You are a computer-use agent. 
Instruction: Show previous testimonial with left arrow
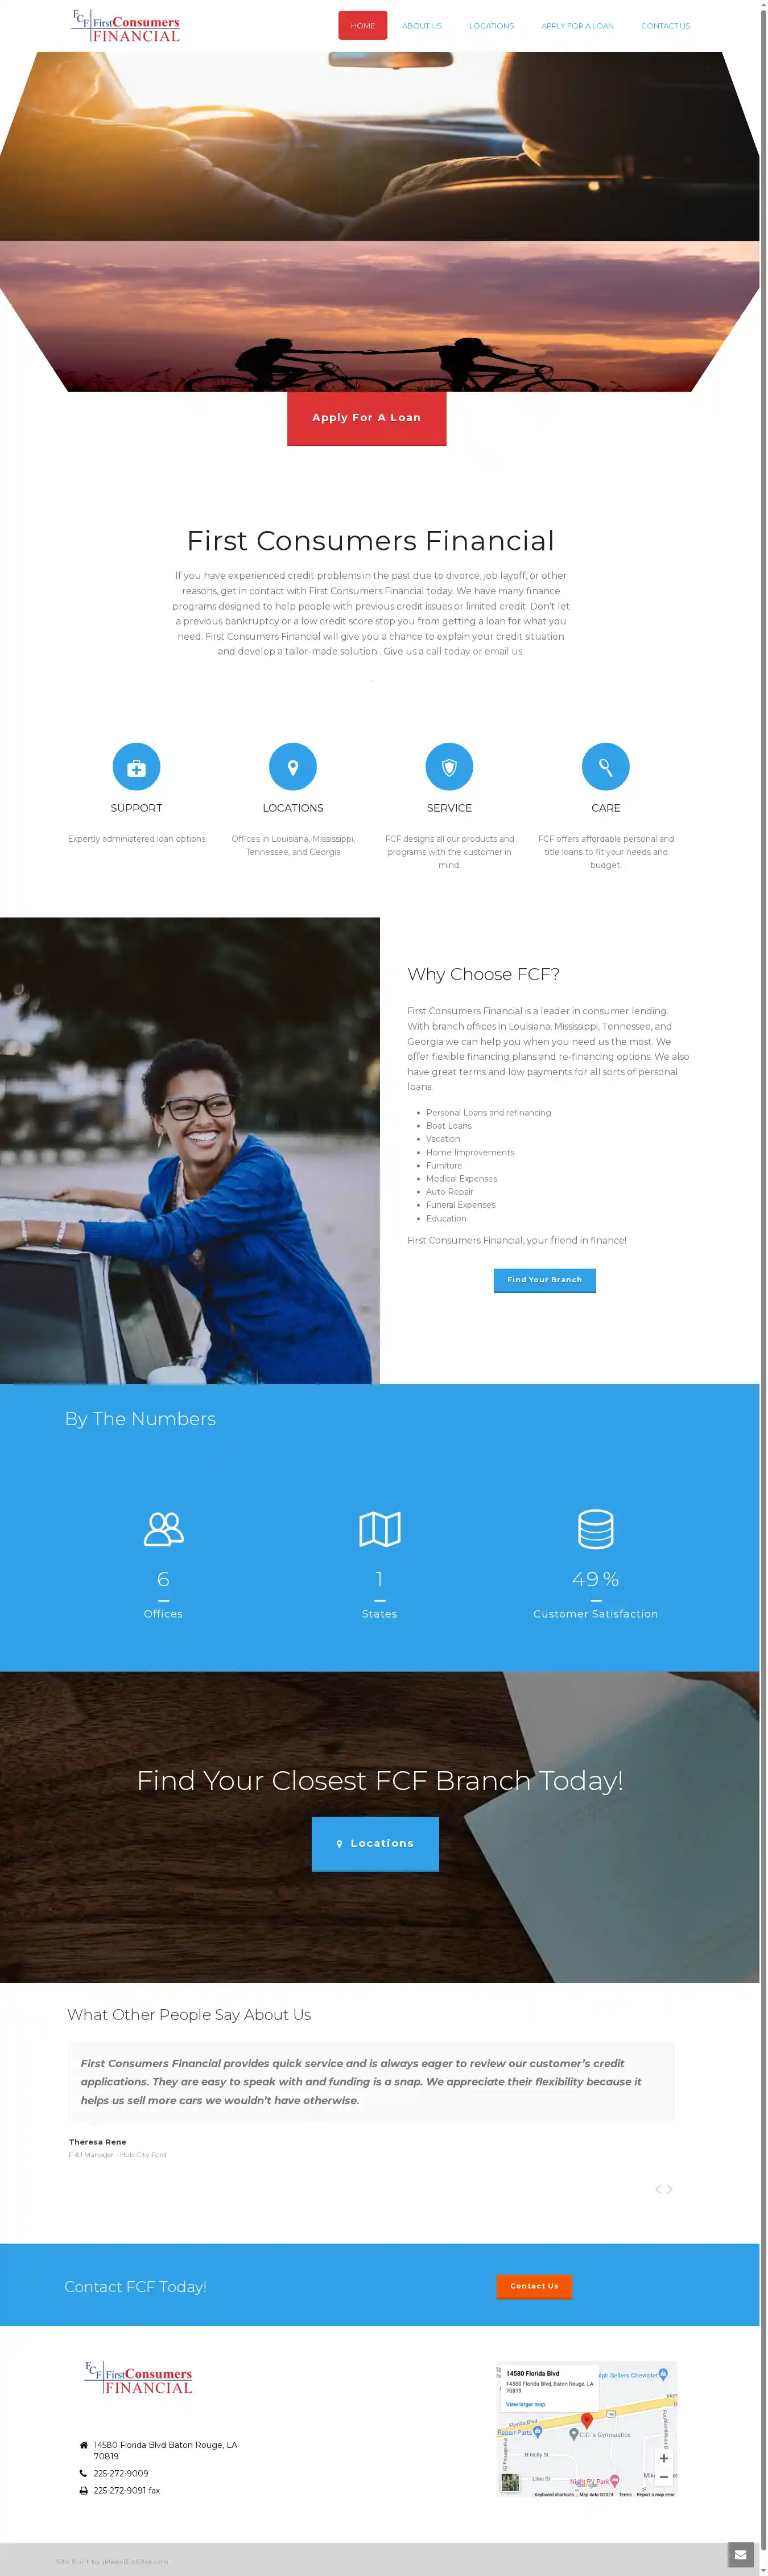pos(658,2189)
